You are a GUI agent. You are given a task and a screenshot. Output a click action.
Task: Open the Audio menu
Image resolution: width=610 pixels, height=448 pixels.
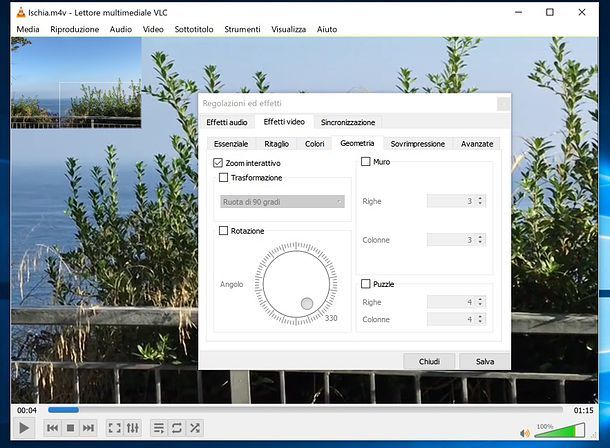pos(121,29)
